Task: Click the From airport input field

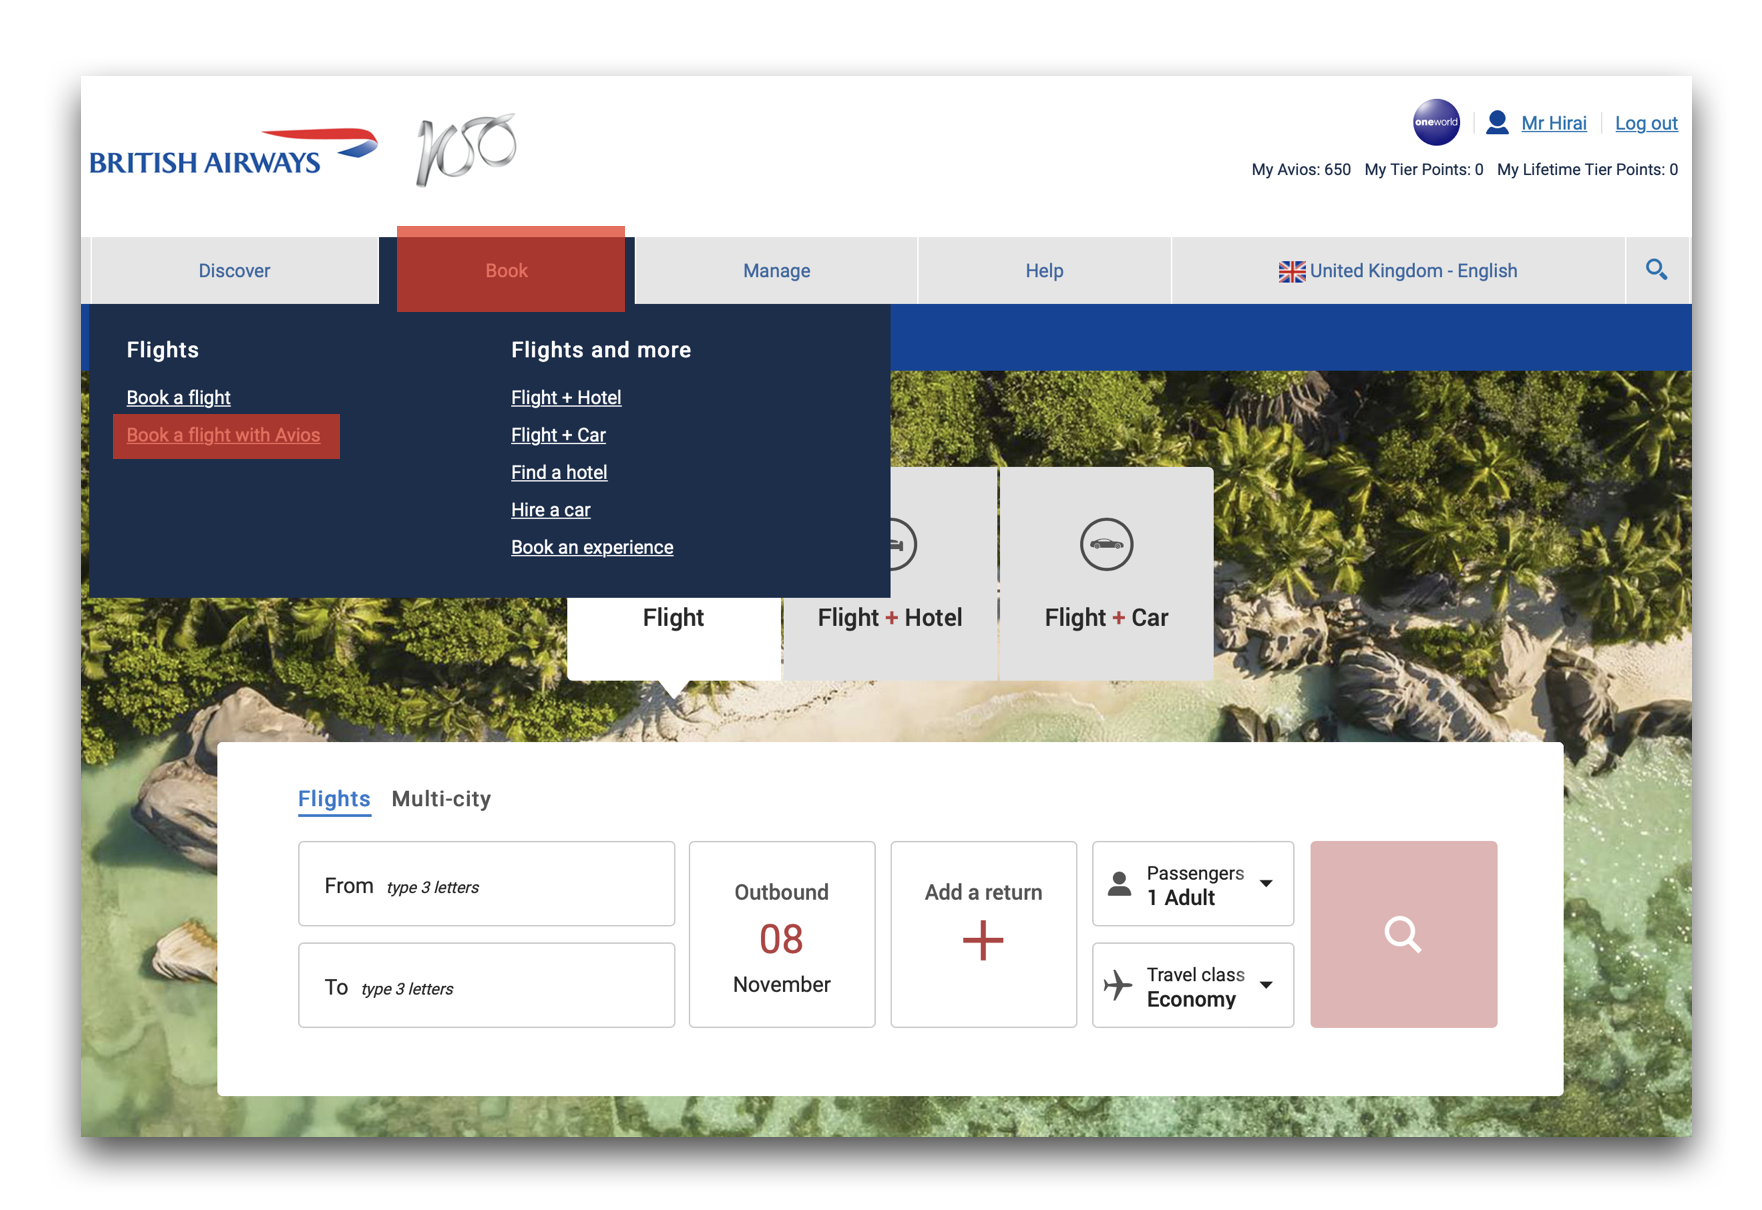Action: (x=486, y=884)
